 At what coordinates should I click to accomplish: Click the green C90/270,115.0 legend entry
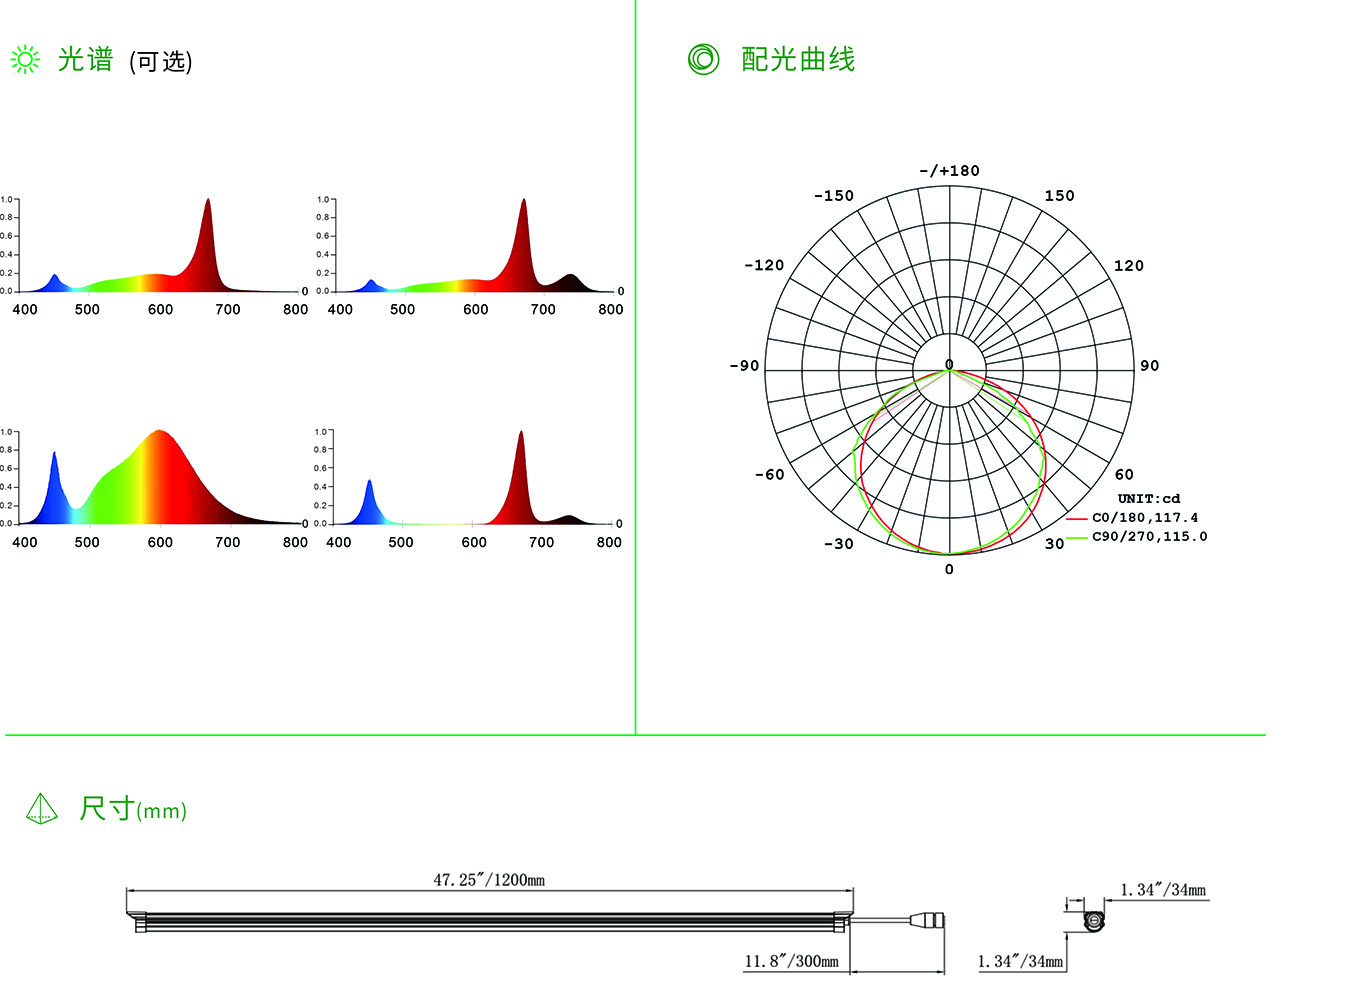tap(1137, 537)
